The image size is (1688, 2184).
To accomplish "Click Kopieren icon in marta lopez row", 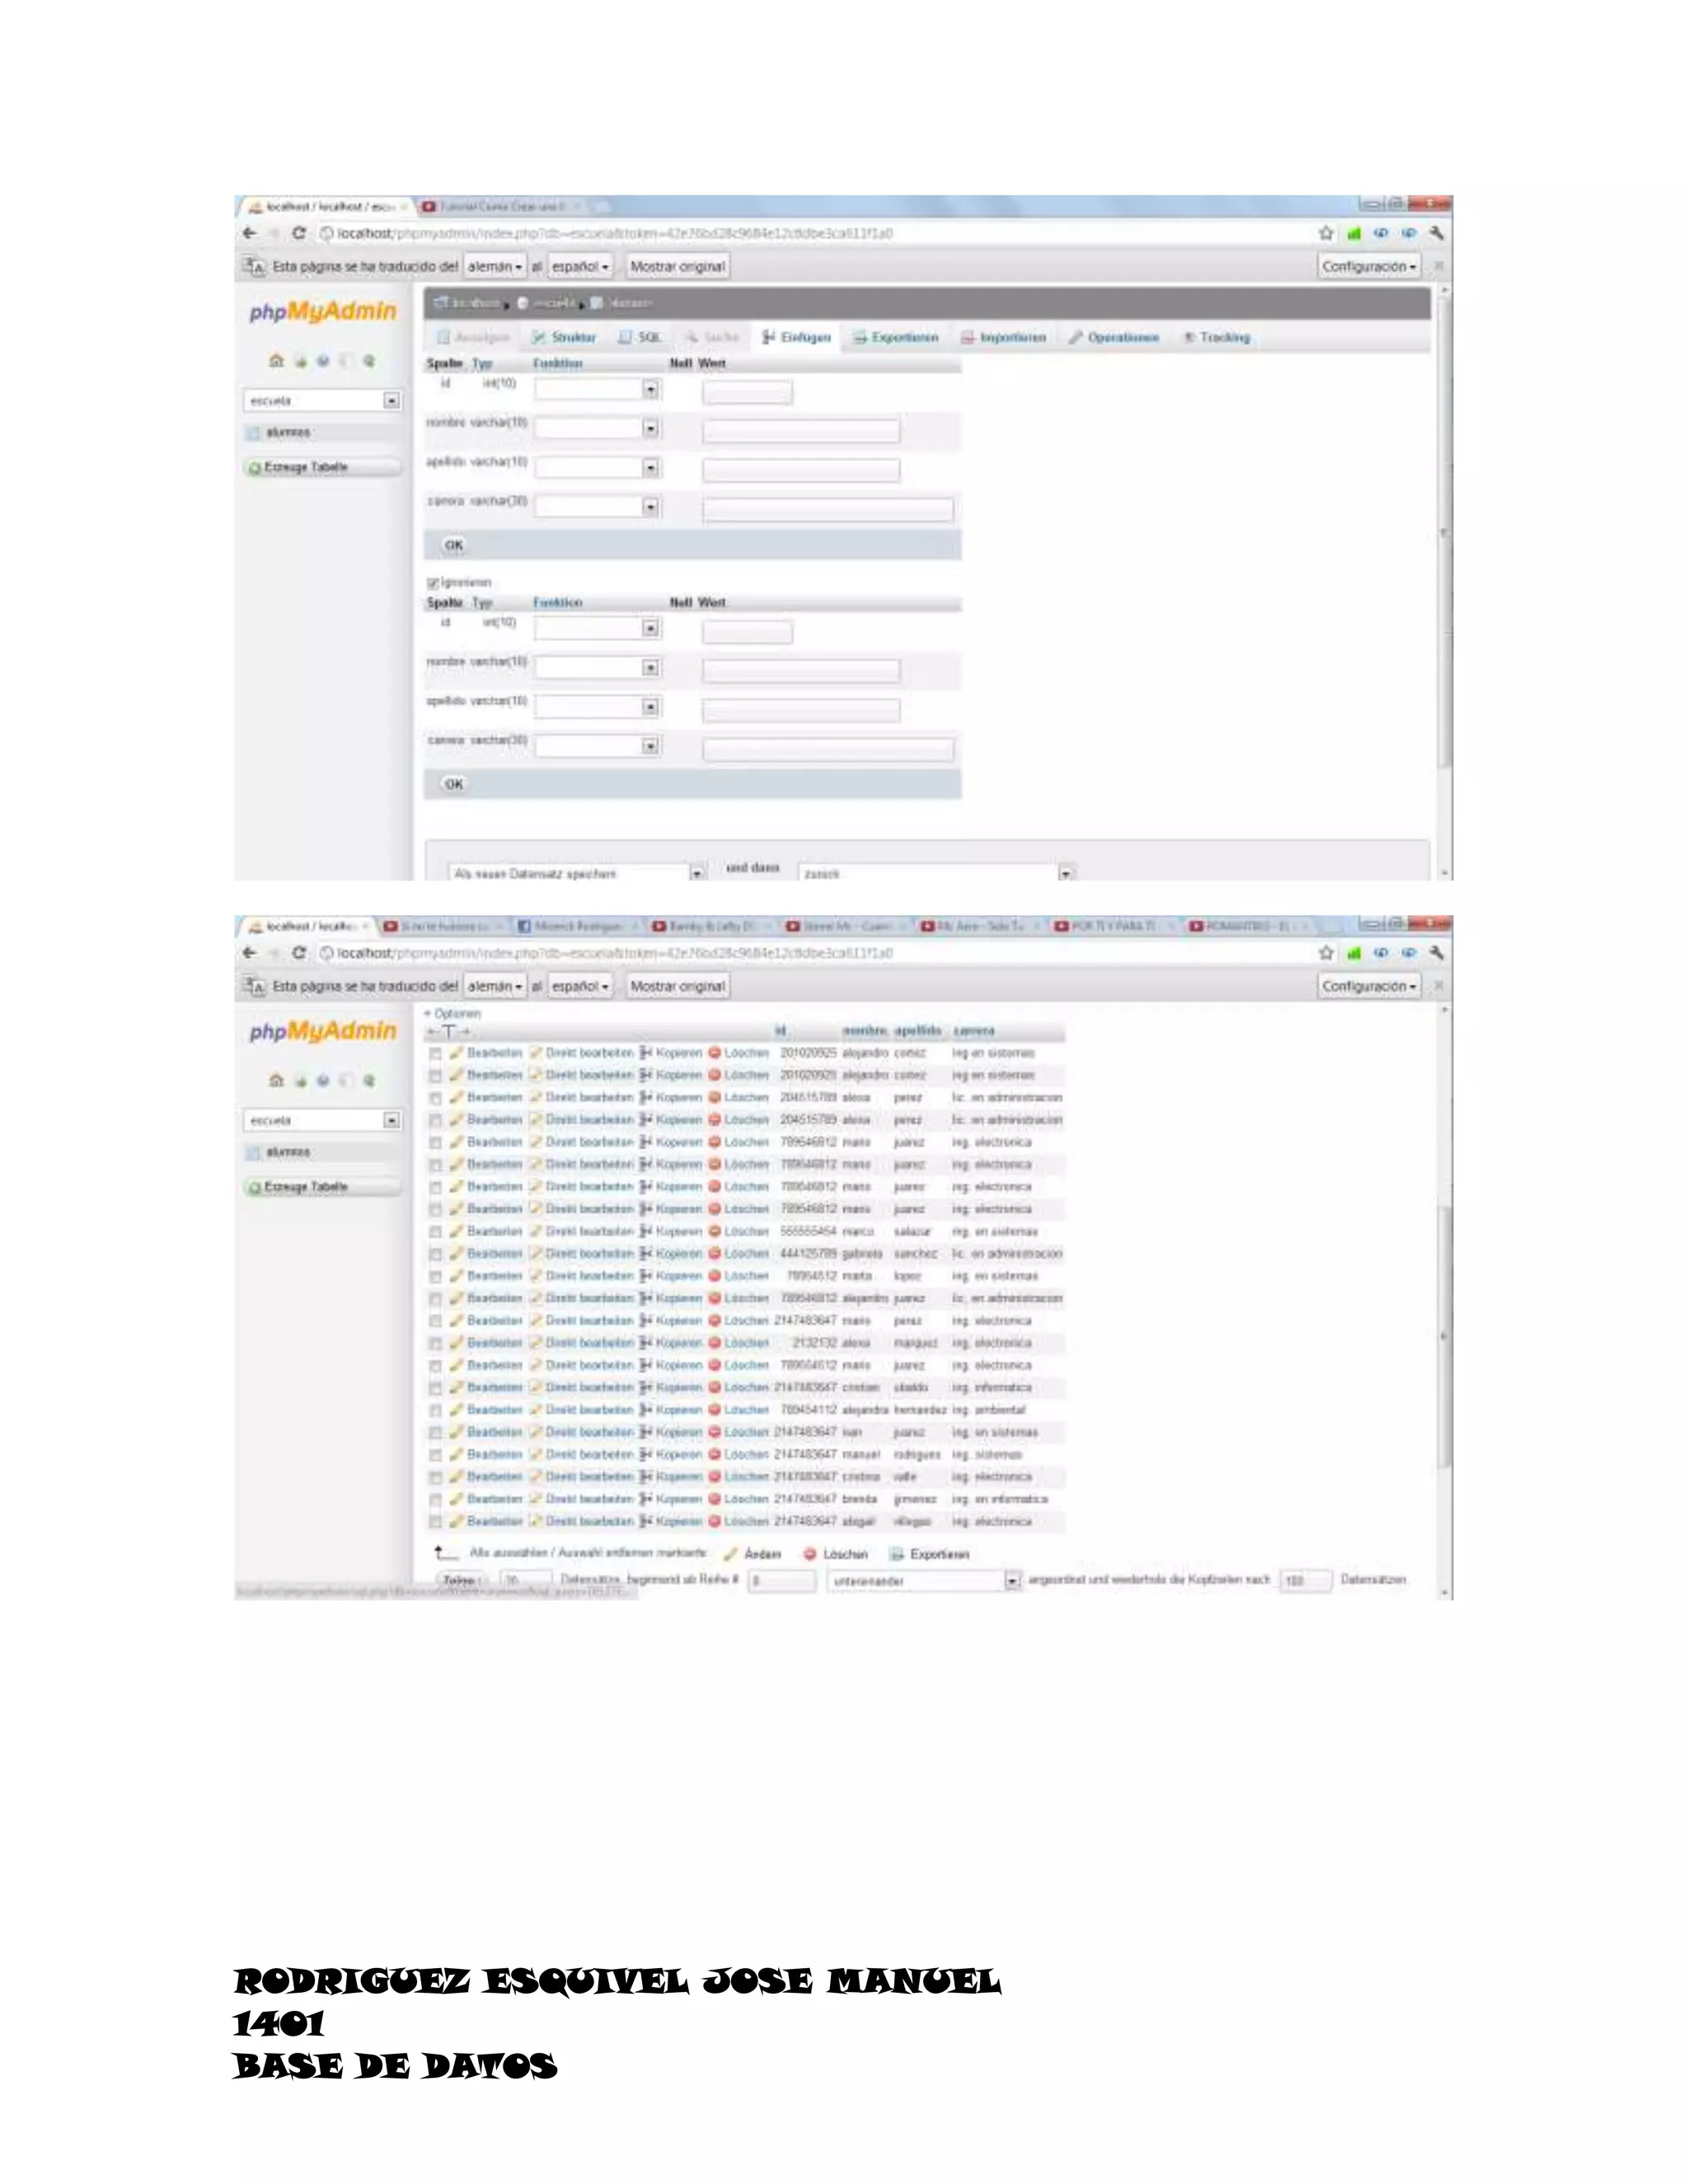I will [646, 1276].
